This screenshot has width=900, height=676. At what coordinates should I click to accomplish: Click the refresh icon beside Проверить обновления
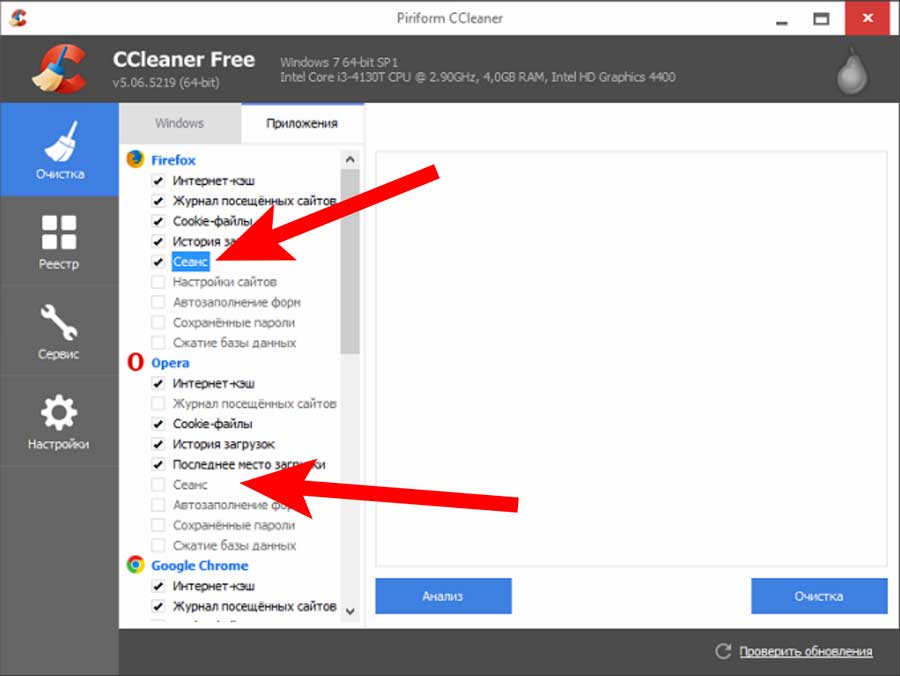[x=723, y=651]
